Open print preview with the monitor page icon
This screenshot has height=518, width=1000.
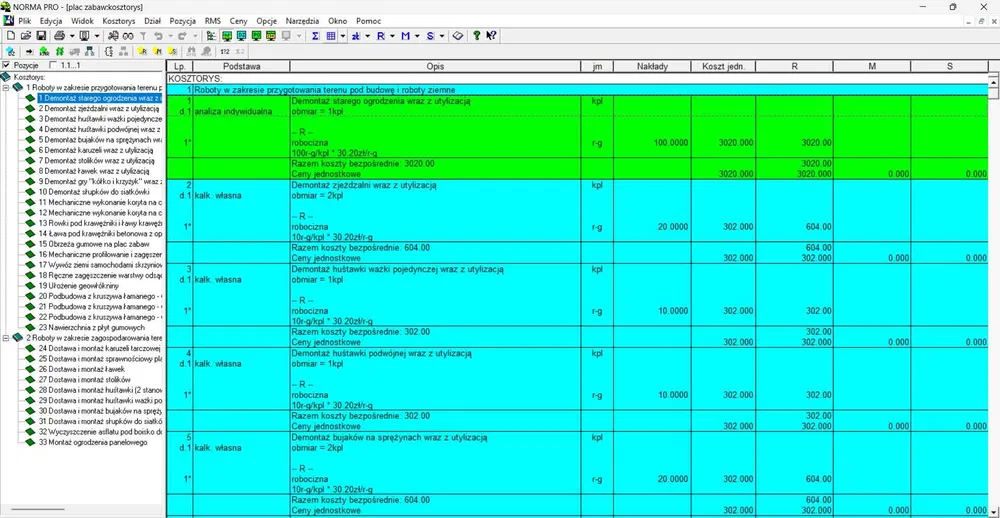[84, 36]
